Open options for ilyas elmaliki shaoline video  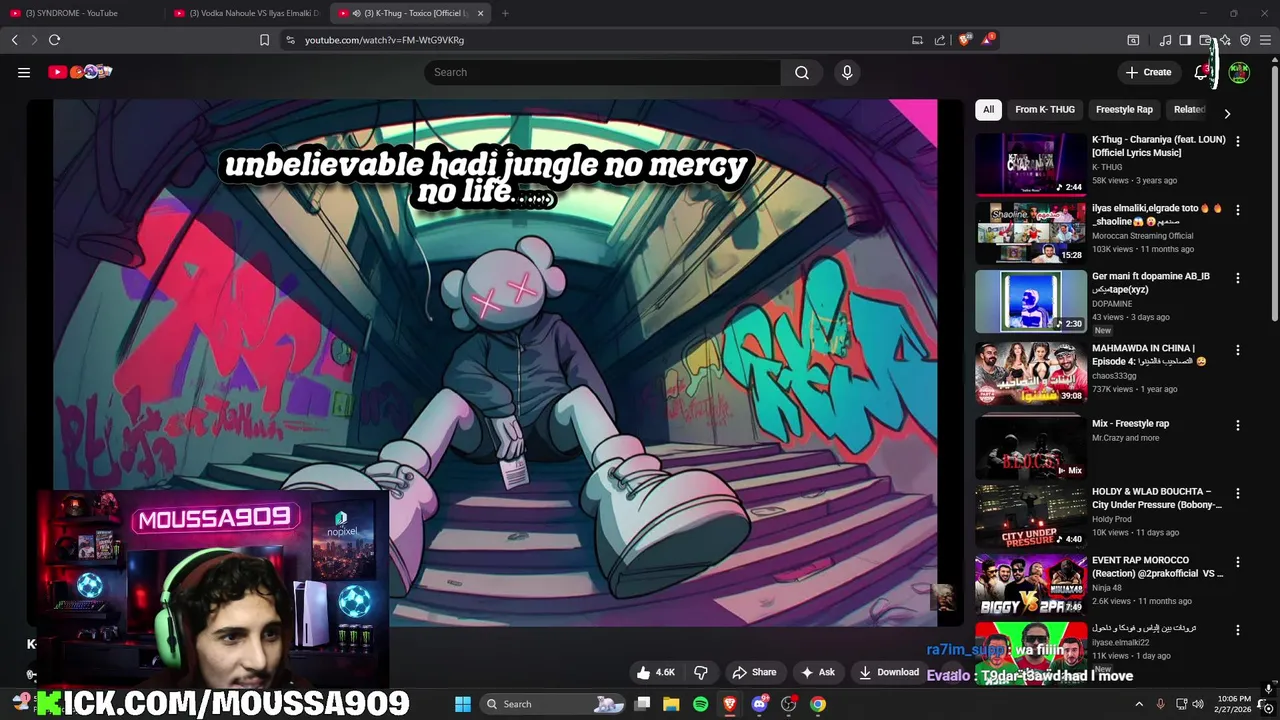(x=1238, y=211)
